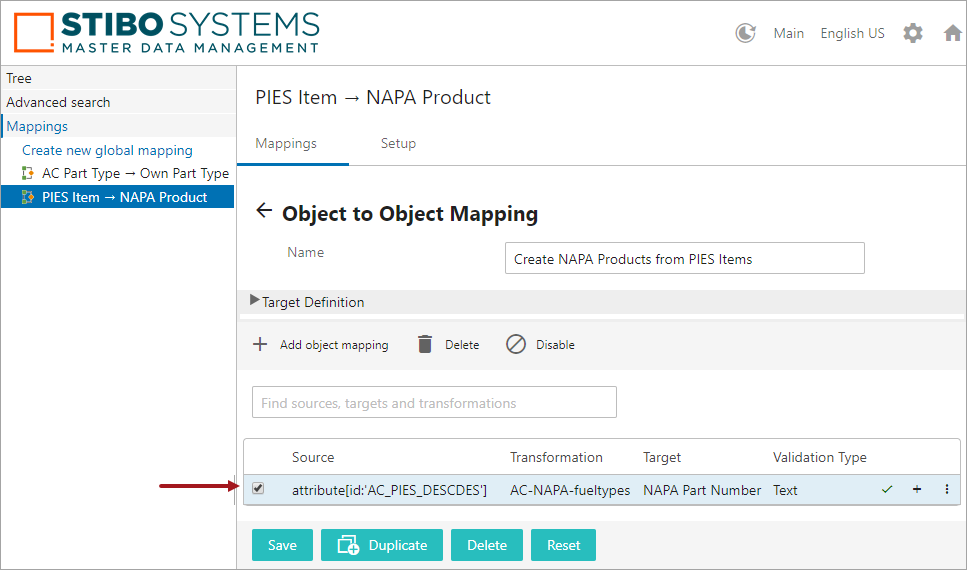
Task: Switch to the Setup tab
Action: coord(398,143)
